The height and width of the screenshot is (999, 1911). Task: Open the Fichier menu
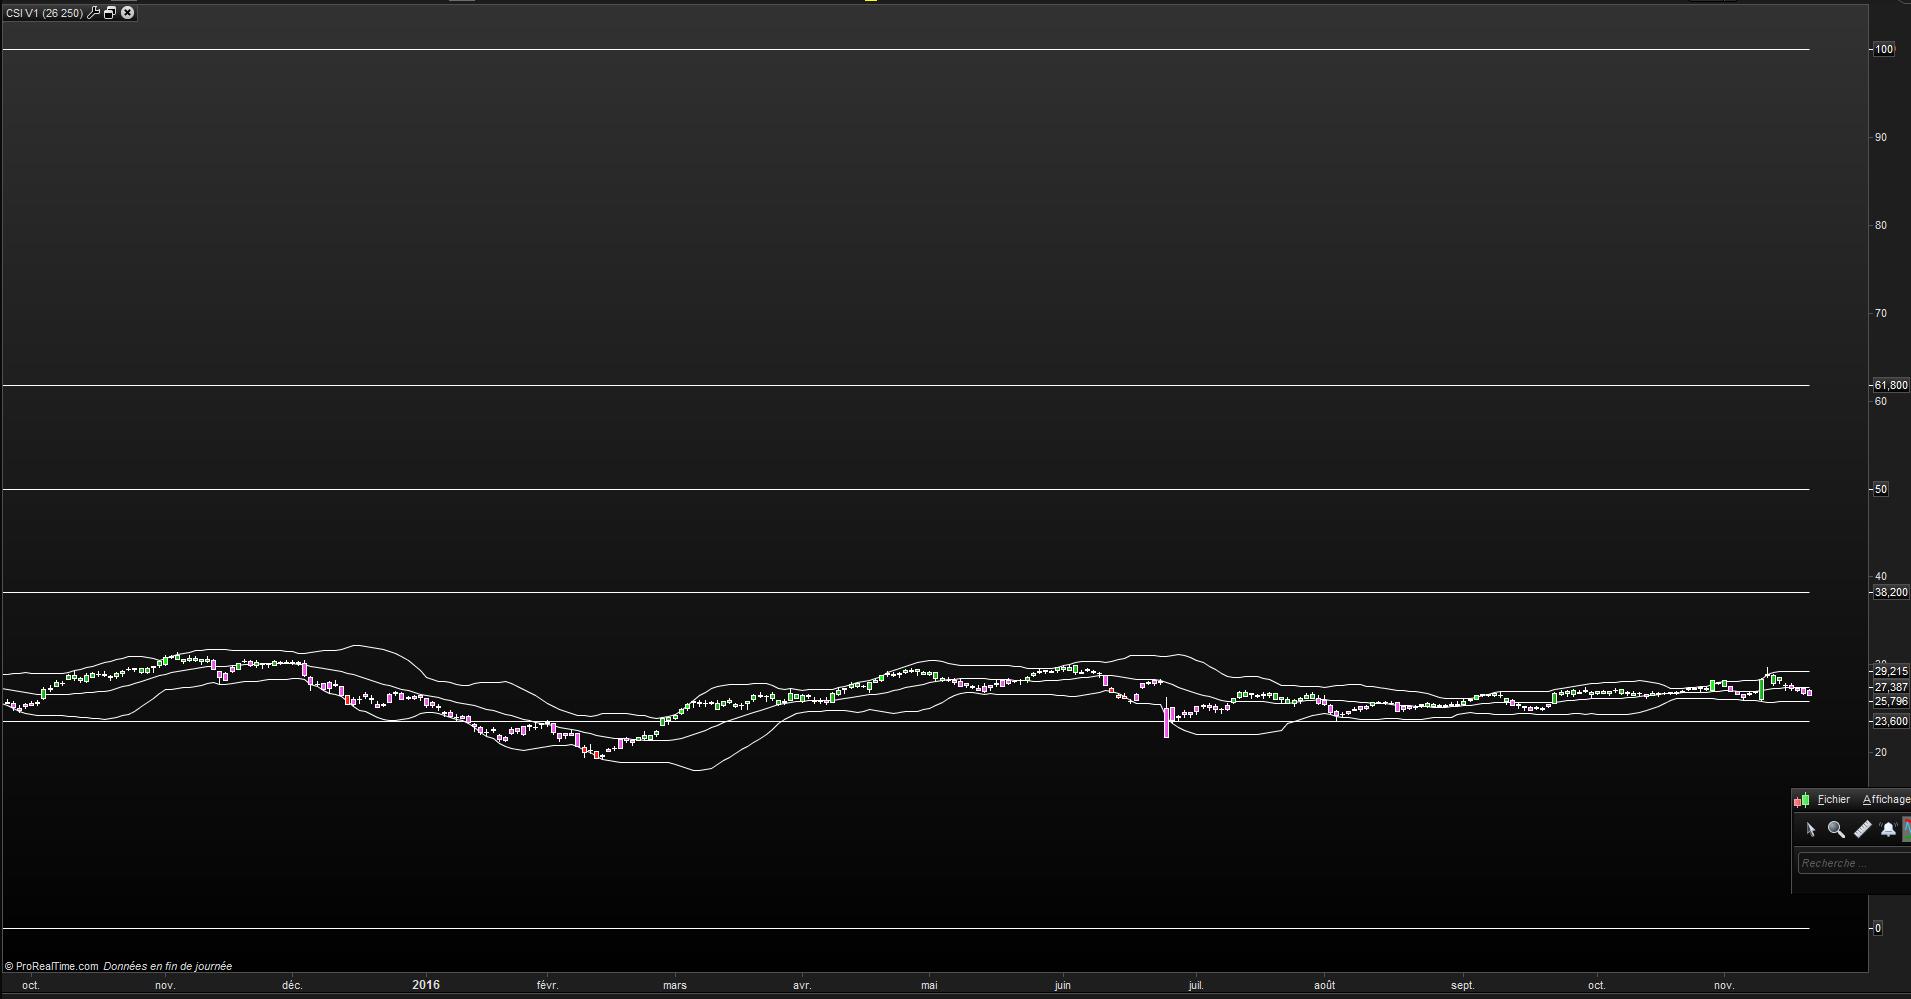[1833, 799]
